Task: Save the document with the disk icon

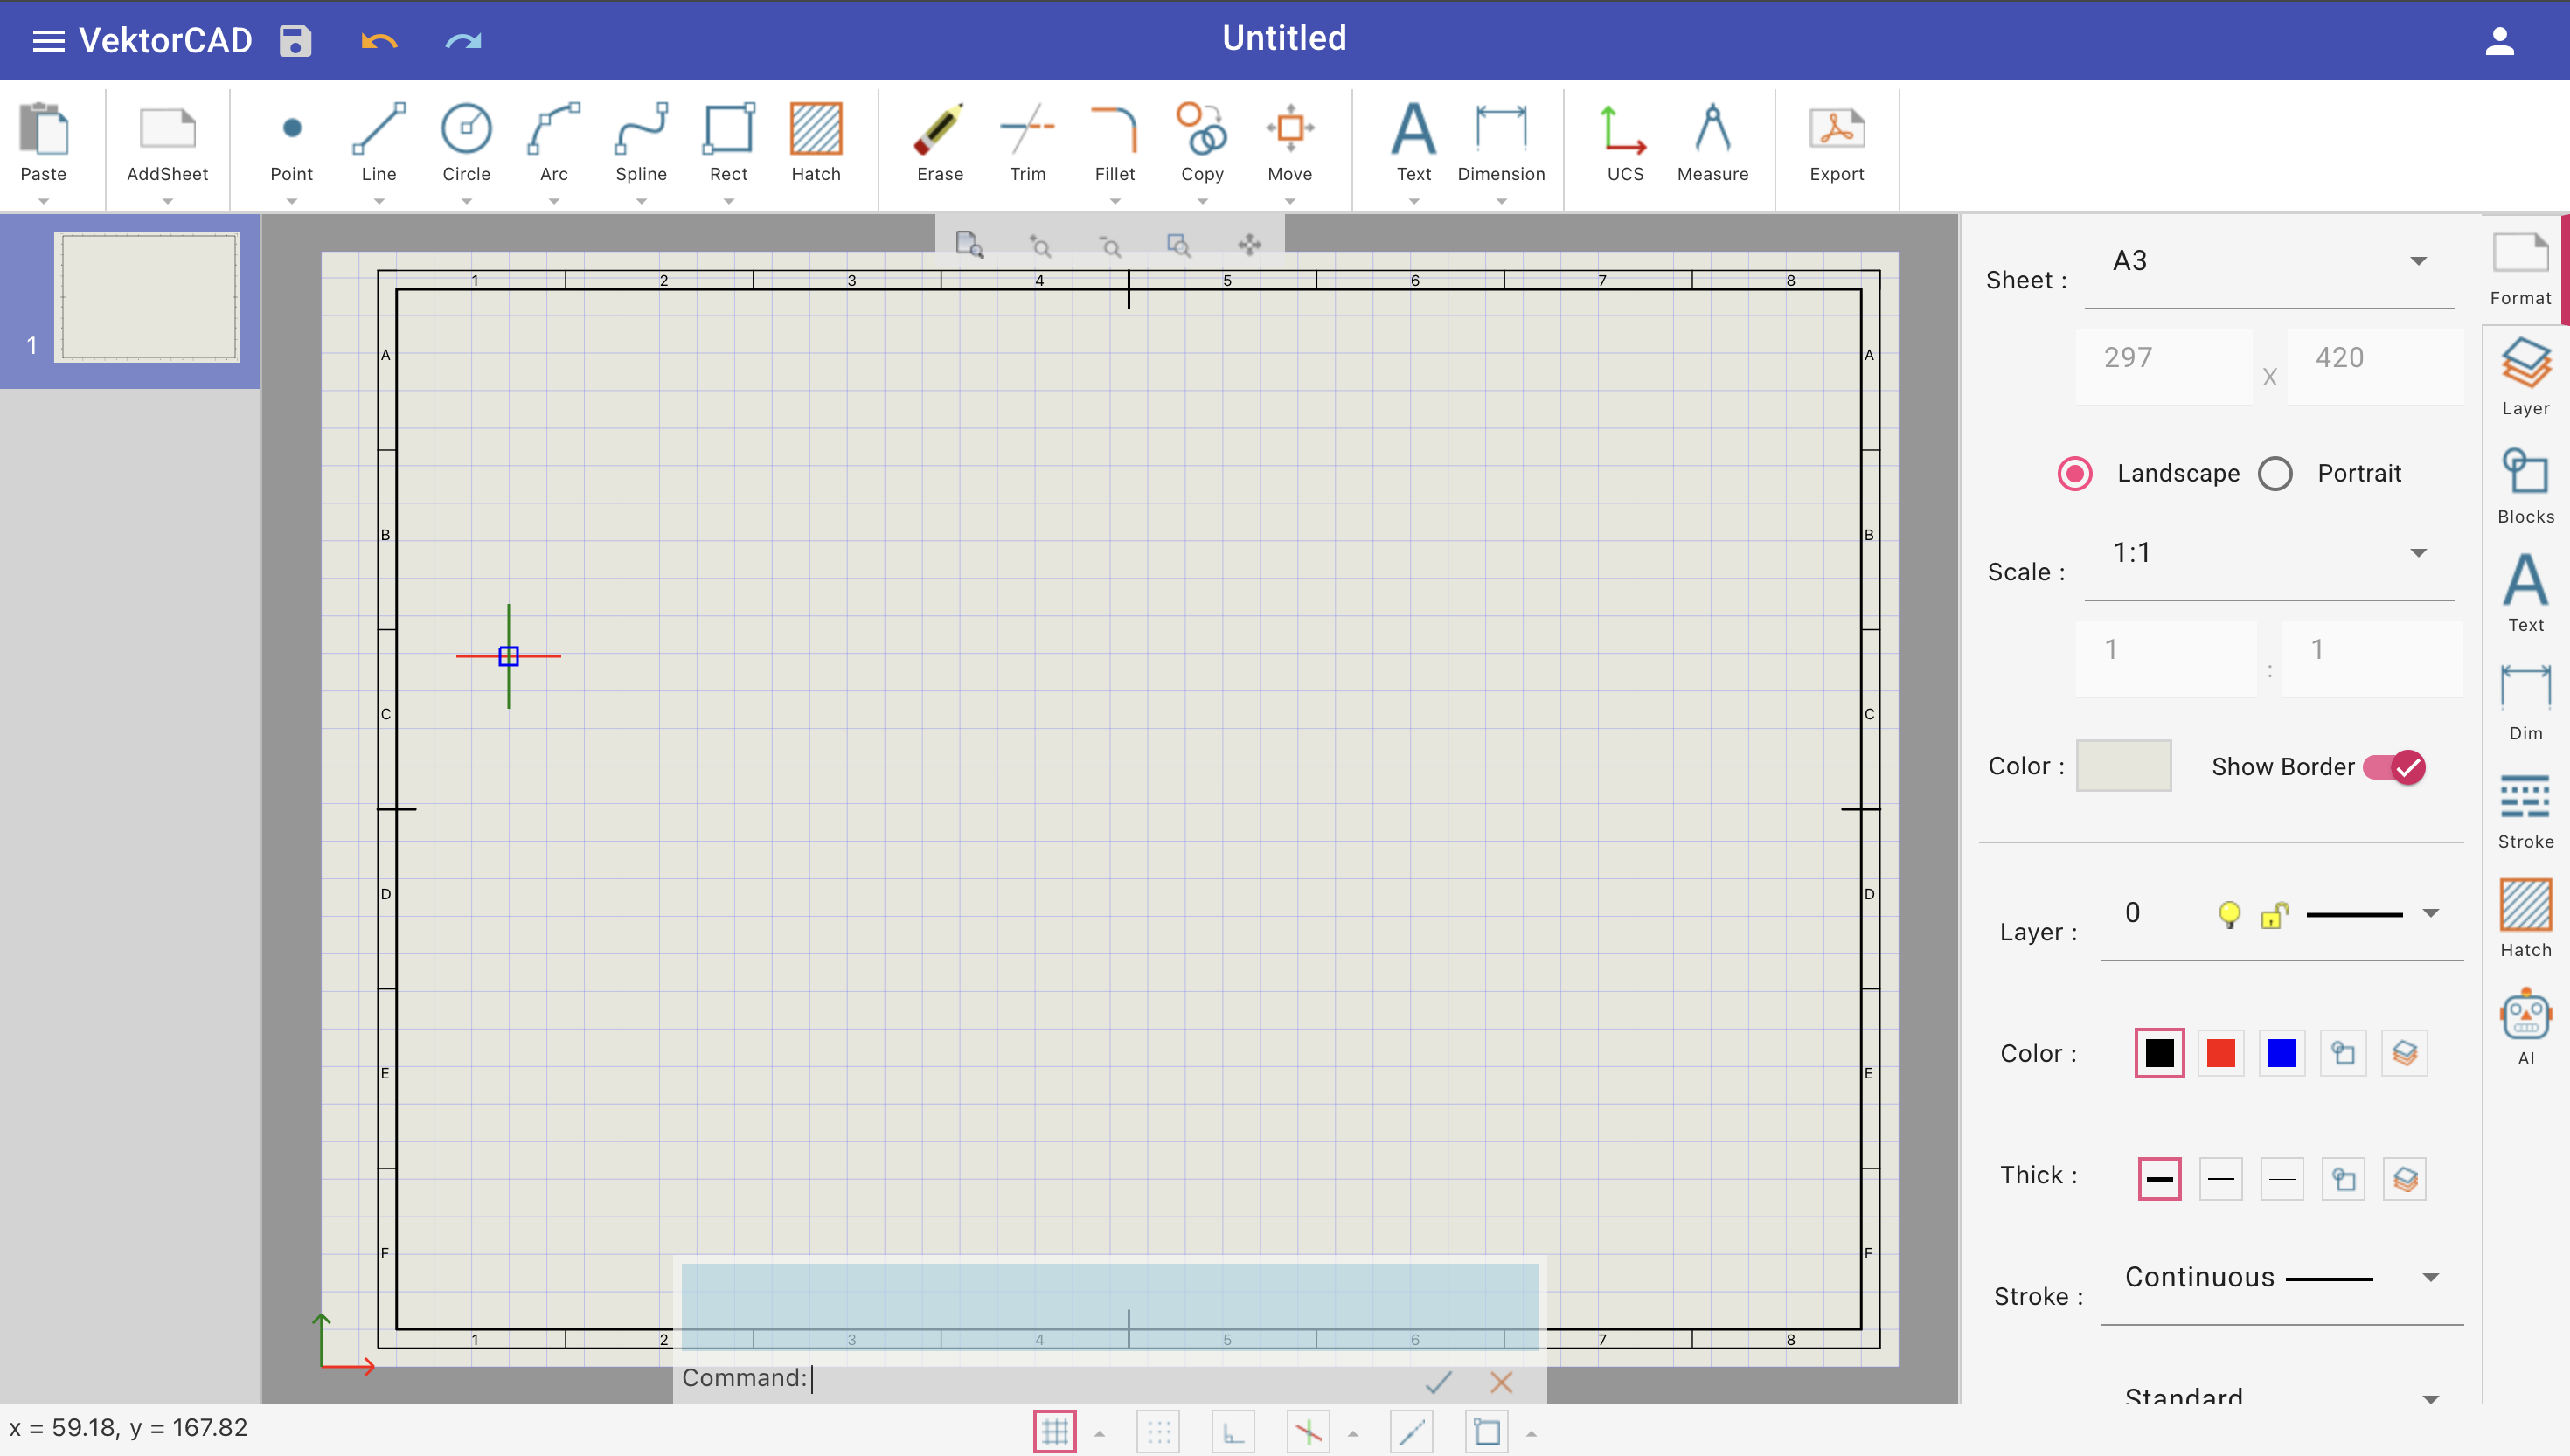Action: [293, 40]
